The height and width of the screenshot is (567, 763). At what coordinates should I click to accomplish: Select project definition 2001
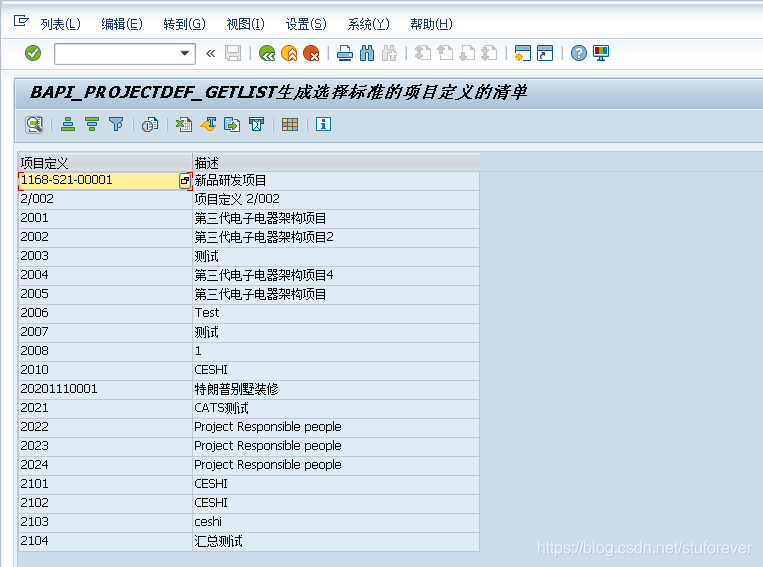tap(105, 218)
